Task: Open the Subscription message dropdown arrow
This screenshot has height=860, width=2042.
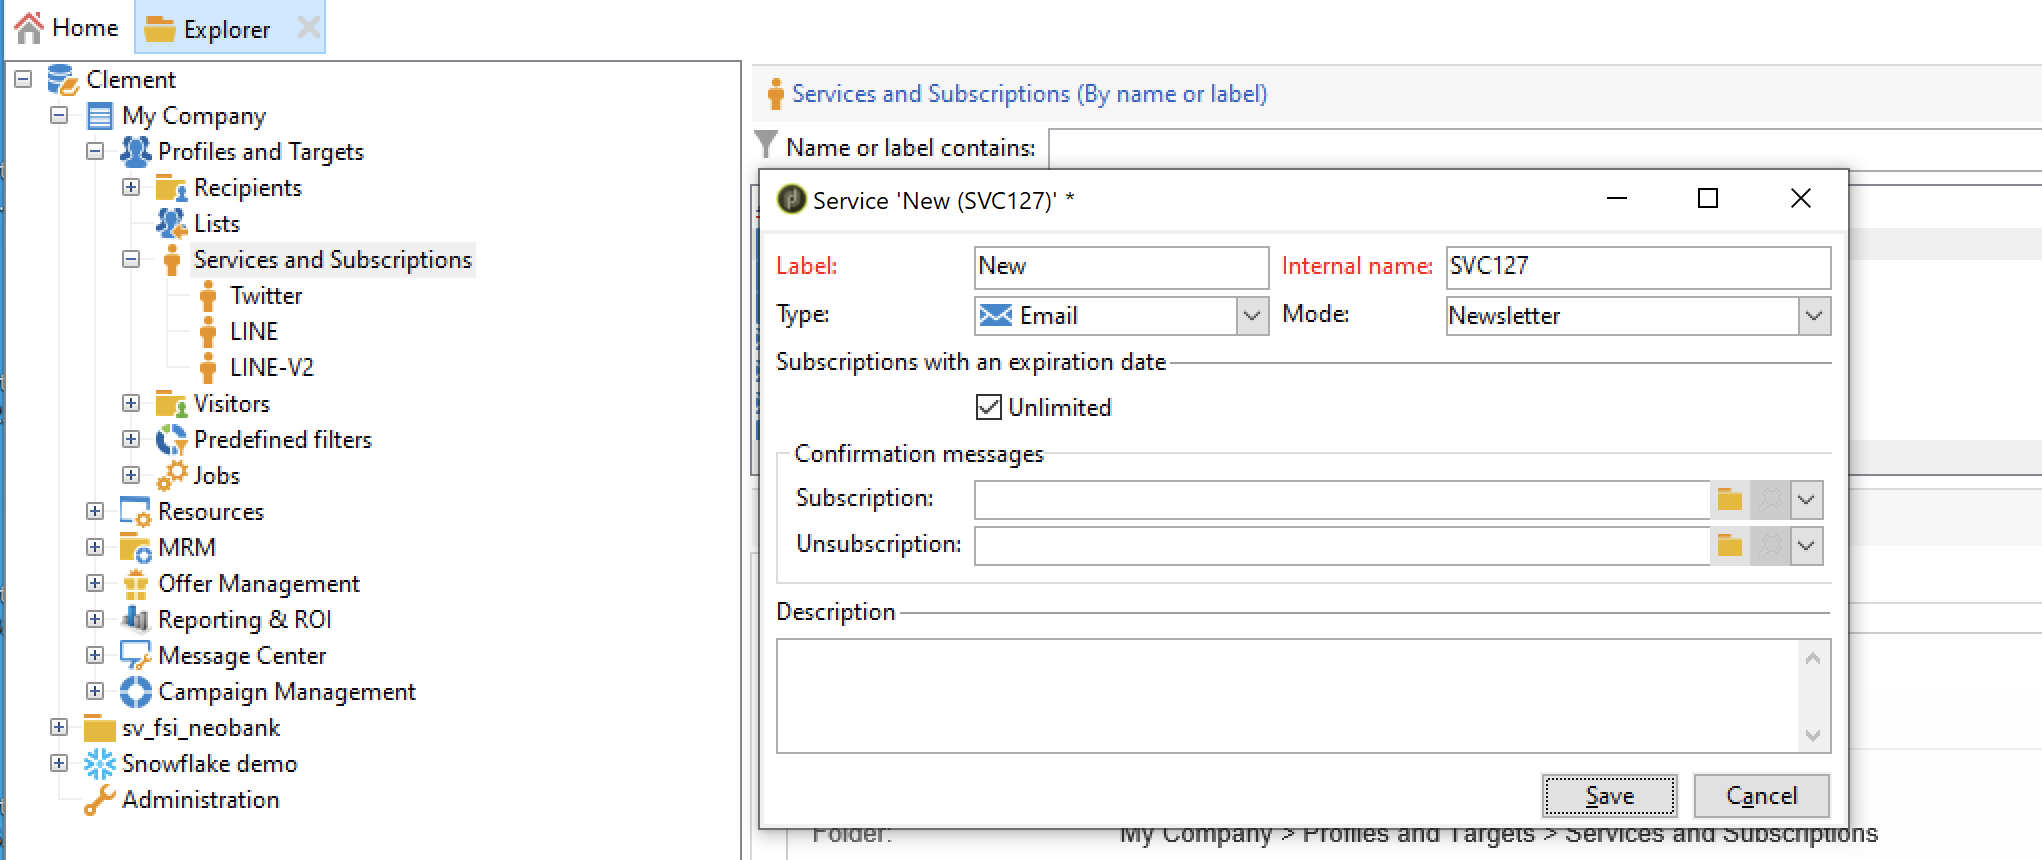Action: pyautogui.click(x=1806, y=499)
